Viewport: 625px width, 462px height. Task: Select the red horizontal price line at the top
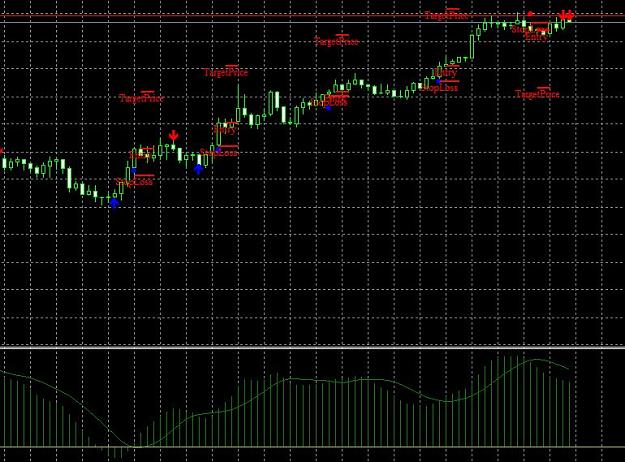coord(312,16)
